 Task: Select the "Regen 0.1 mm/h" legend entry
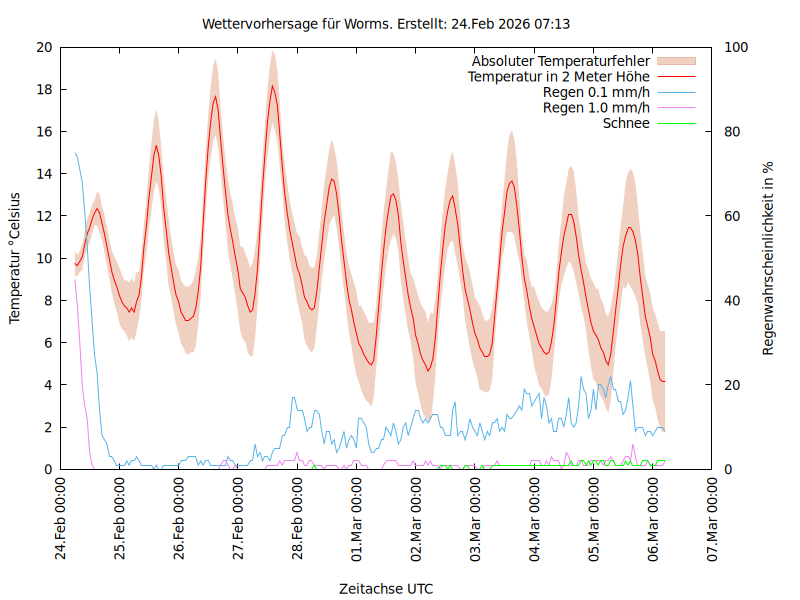[596, 92]
